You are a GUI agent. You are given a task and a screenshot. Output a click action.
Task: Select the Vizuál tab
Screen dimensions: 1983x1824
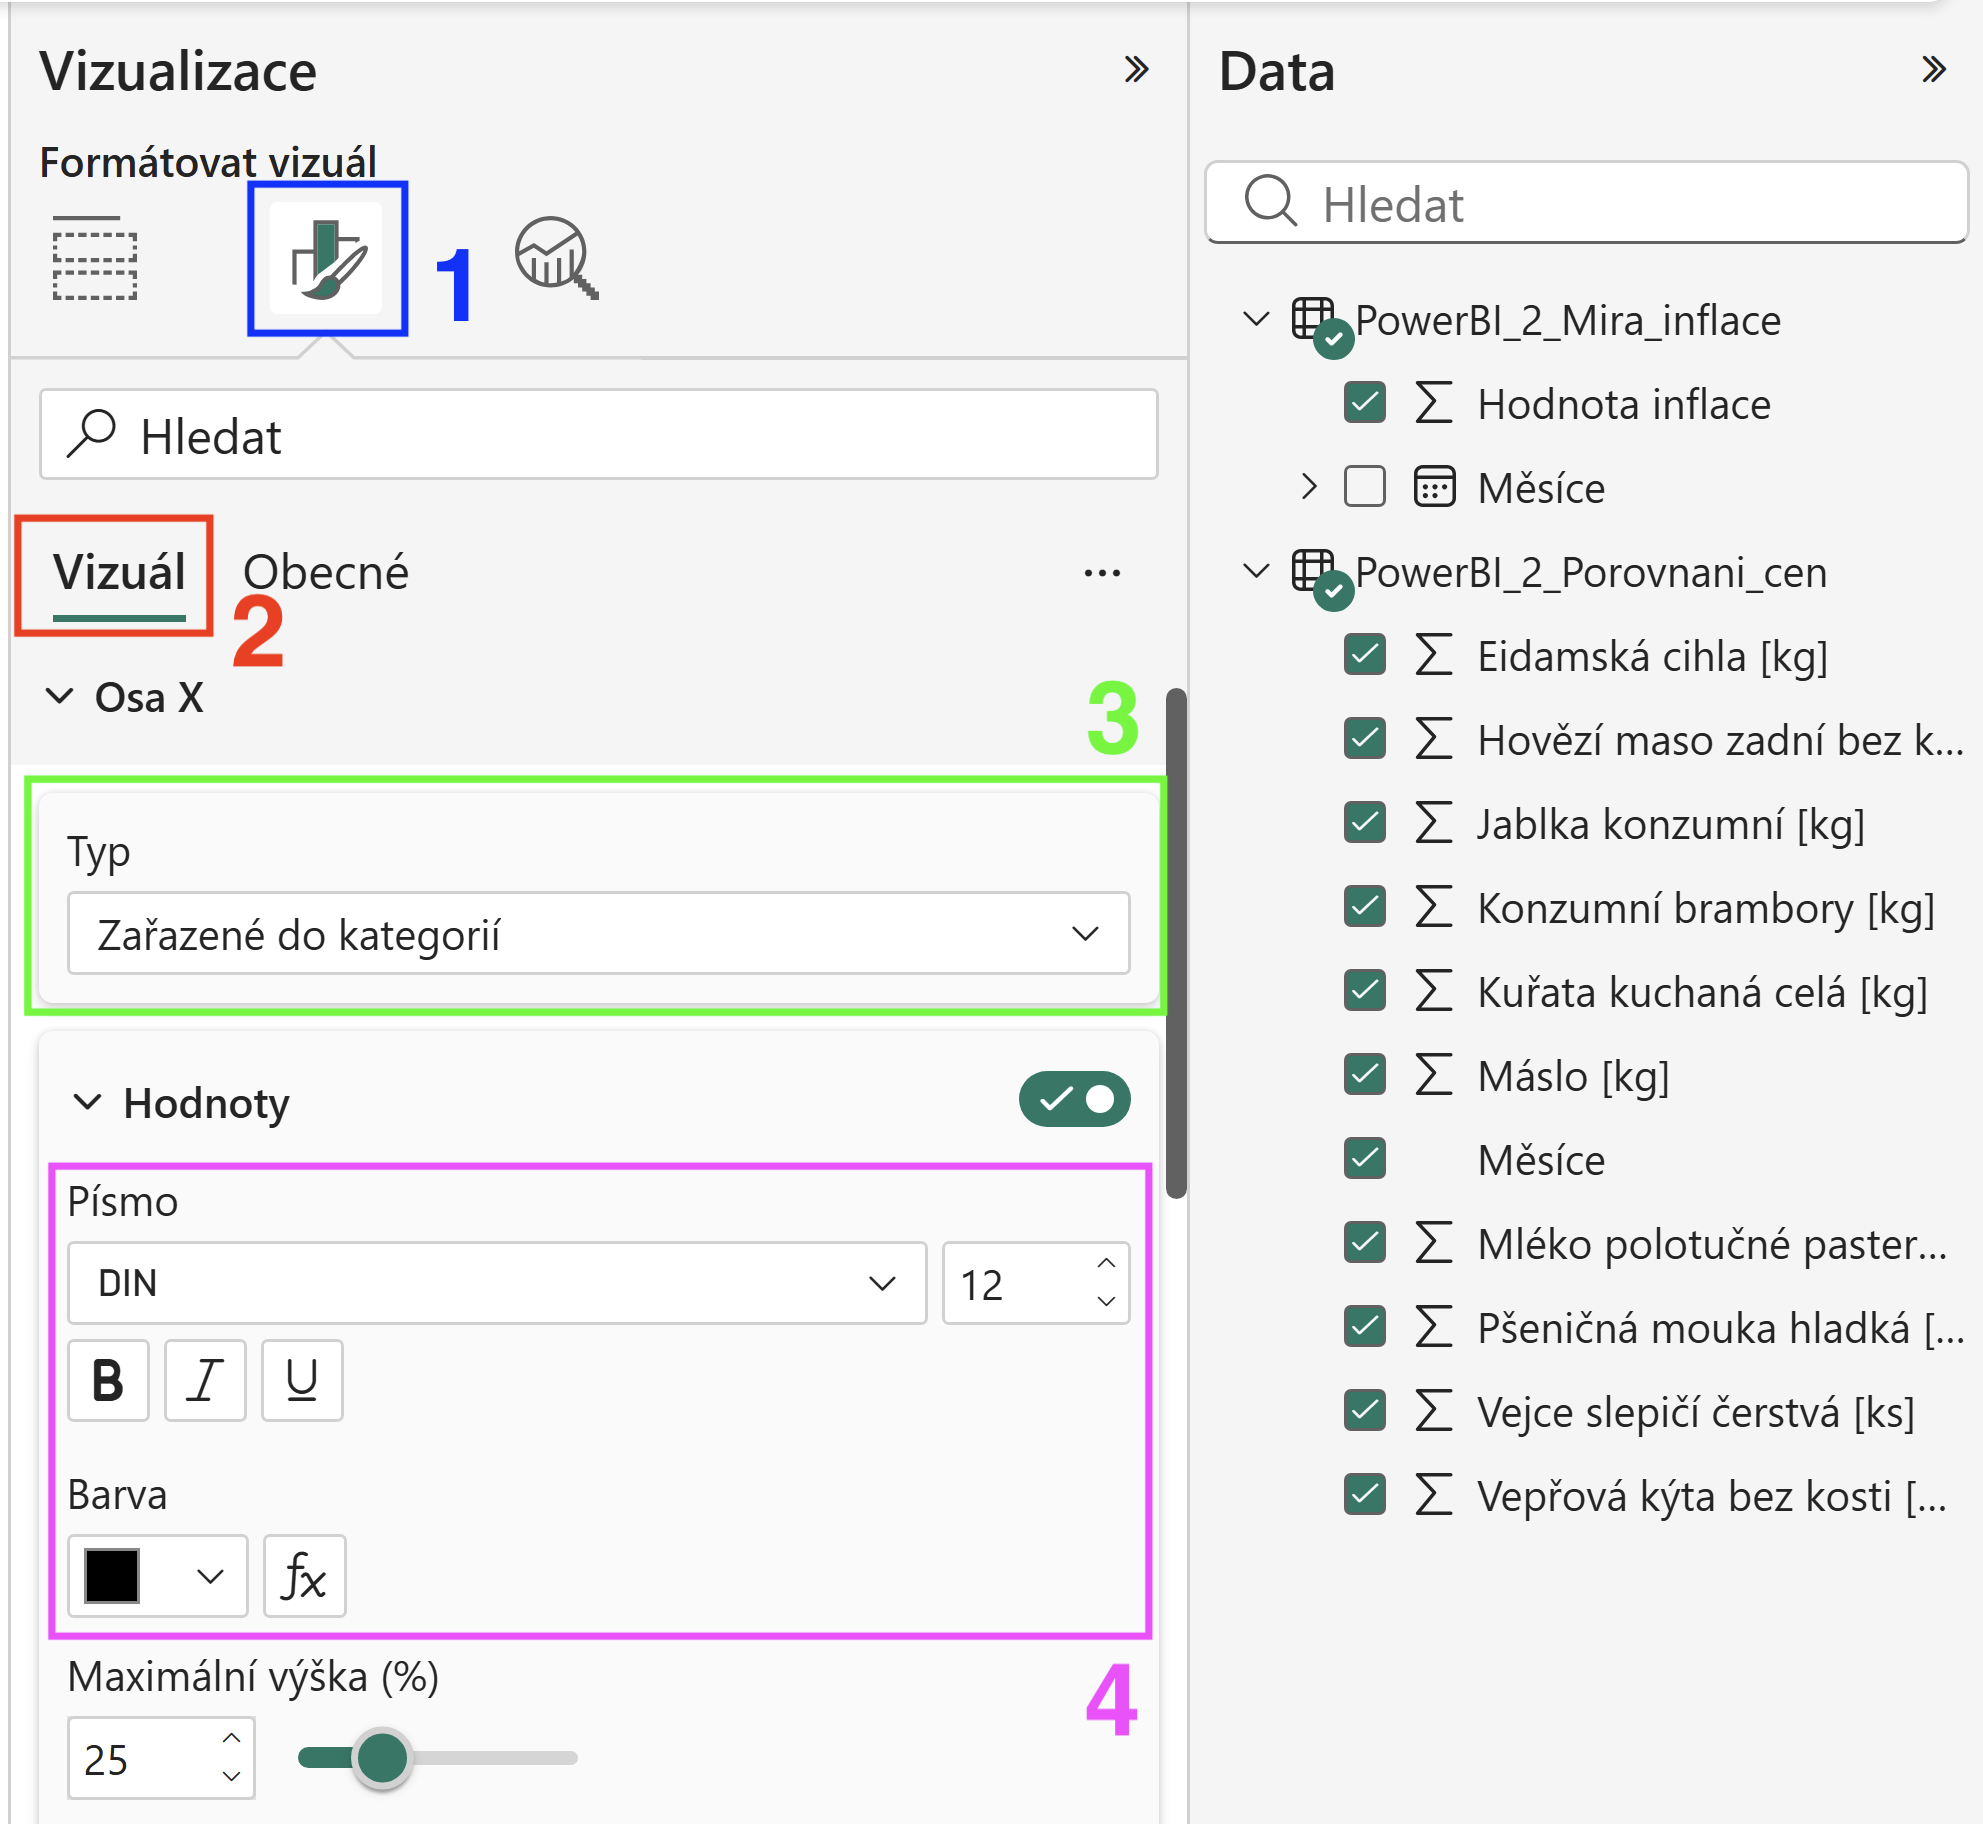[119, 572]
